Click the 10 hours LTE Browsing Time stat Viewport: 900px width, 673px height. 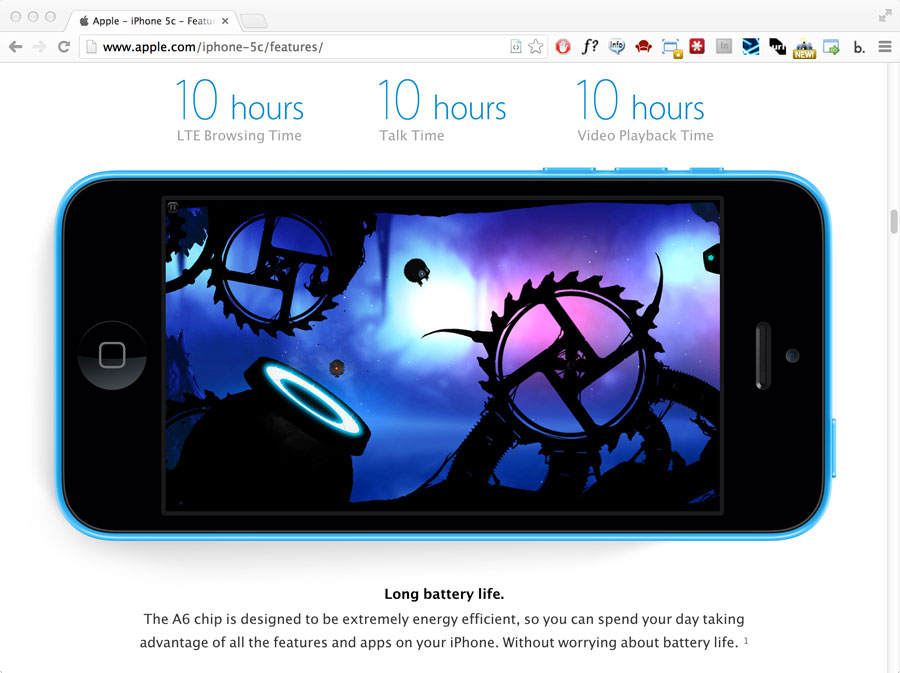(239, 110)
